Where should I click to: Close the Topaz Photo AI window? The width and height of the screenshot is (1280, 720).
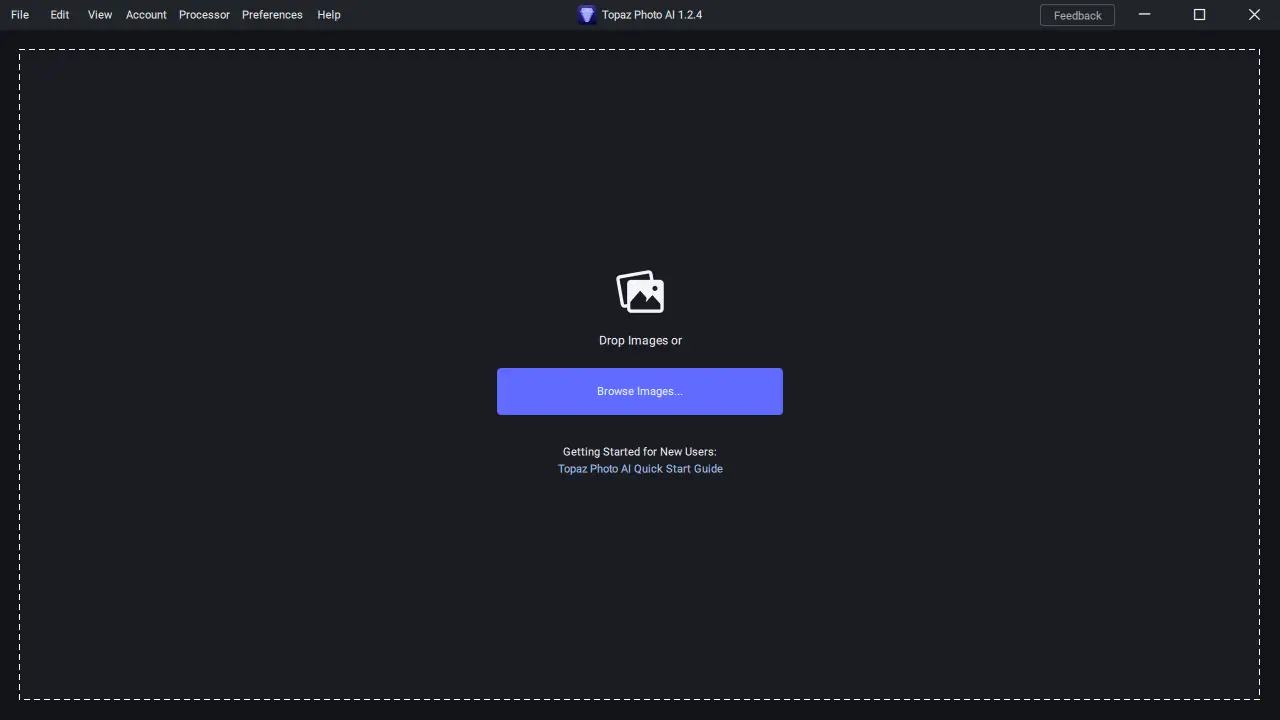(1254, 15)
